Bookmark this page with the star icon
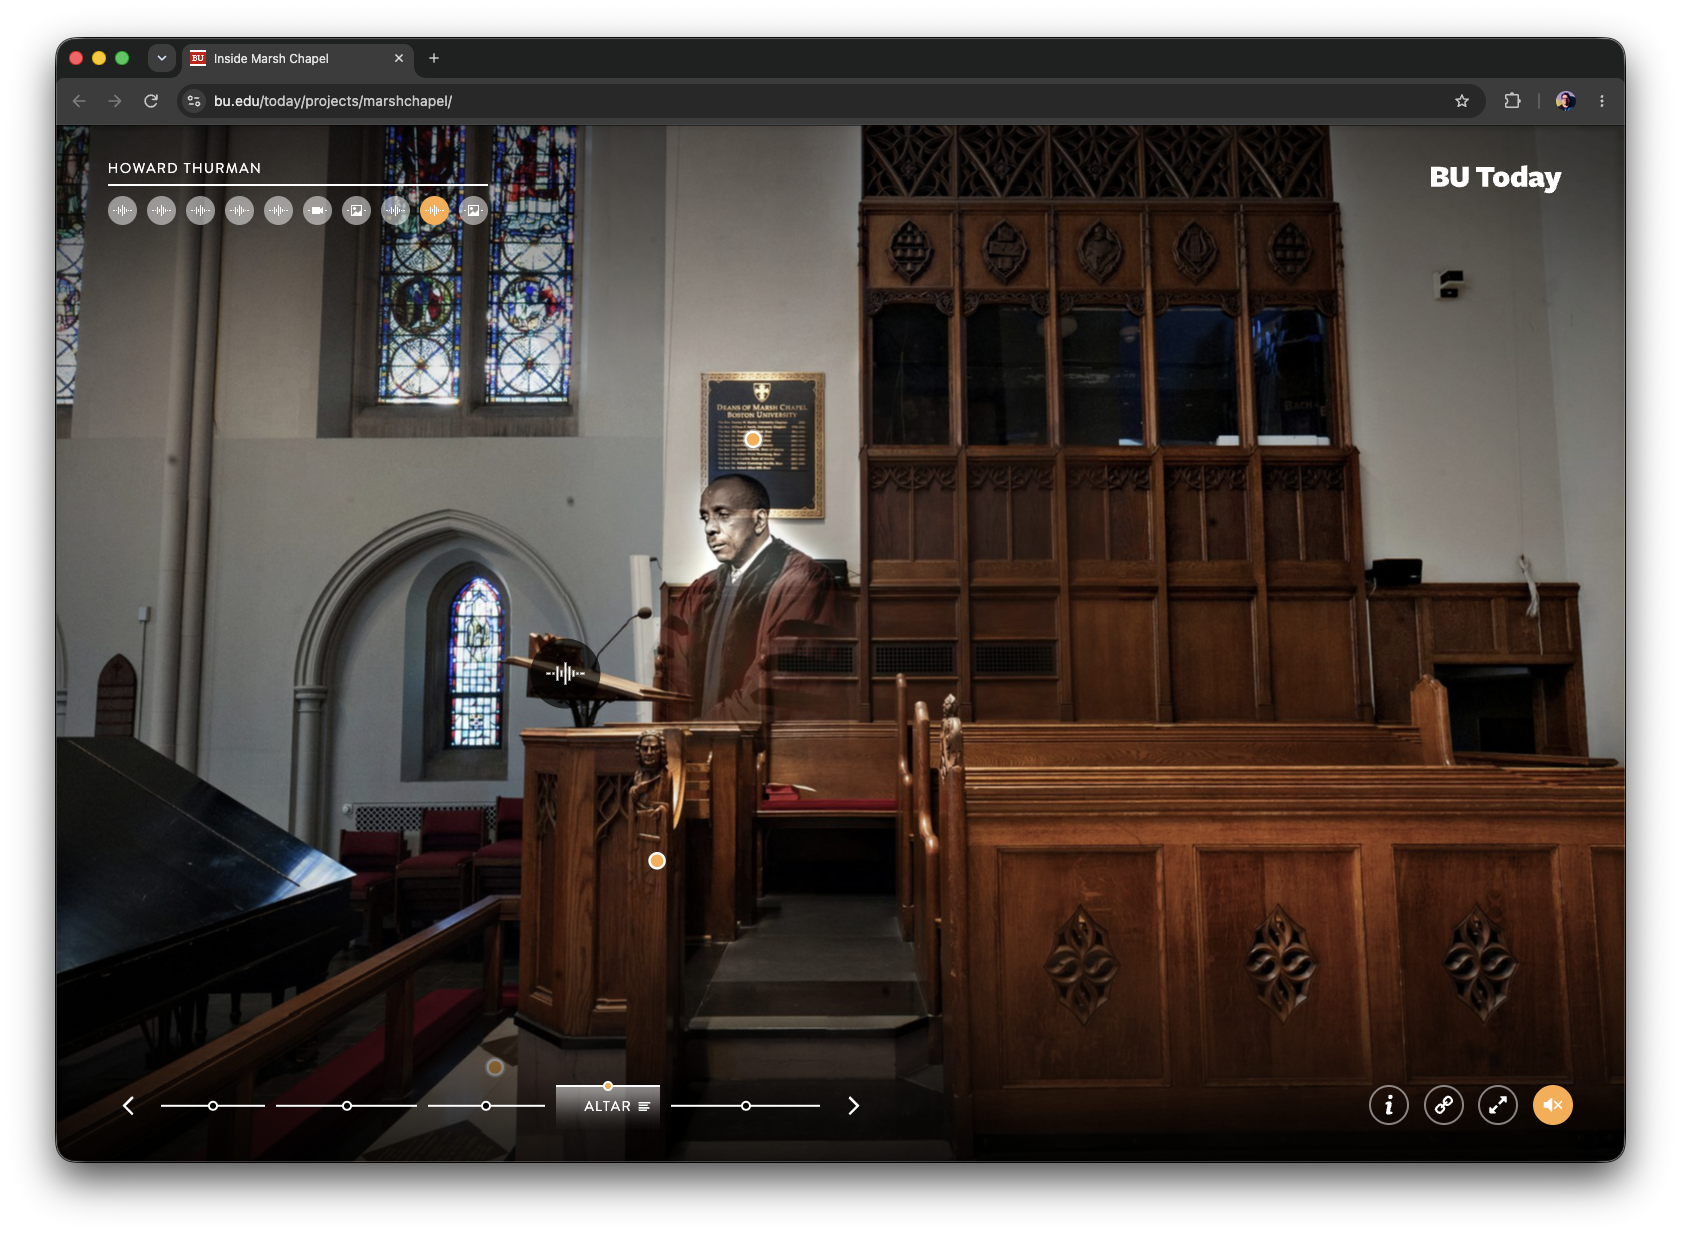Image resolution: width=1681 pixels, height=1236 pixels. point(1462,101)
